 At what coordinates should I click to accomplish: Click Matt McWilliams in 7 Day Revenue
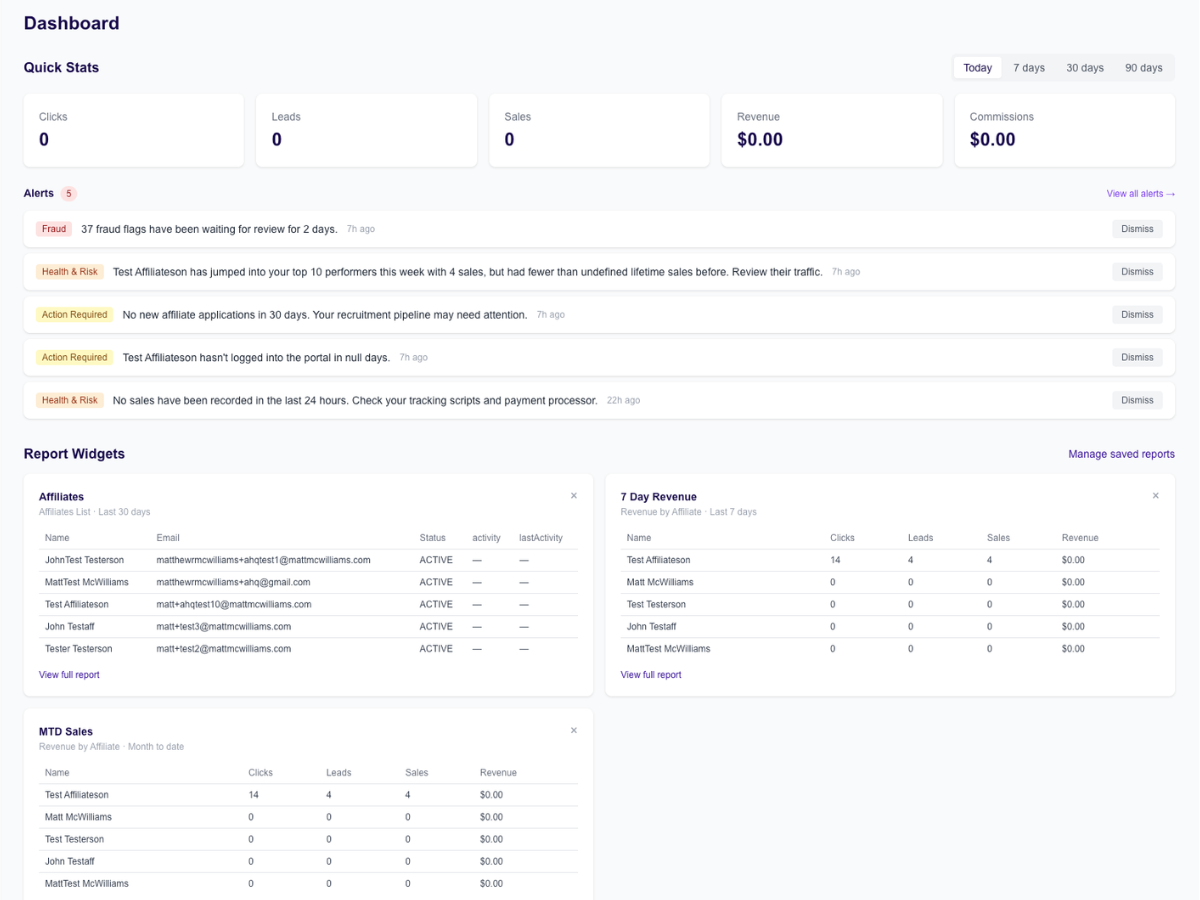coord(660,582)
